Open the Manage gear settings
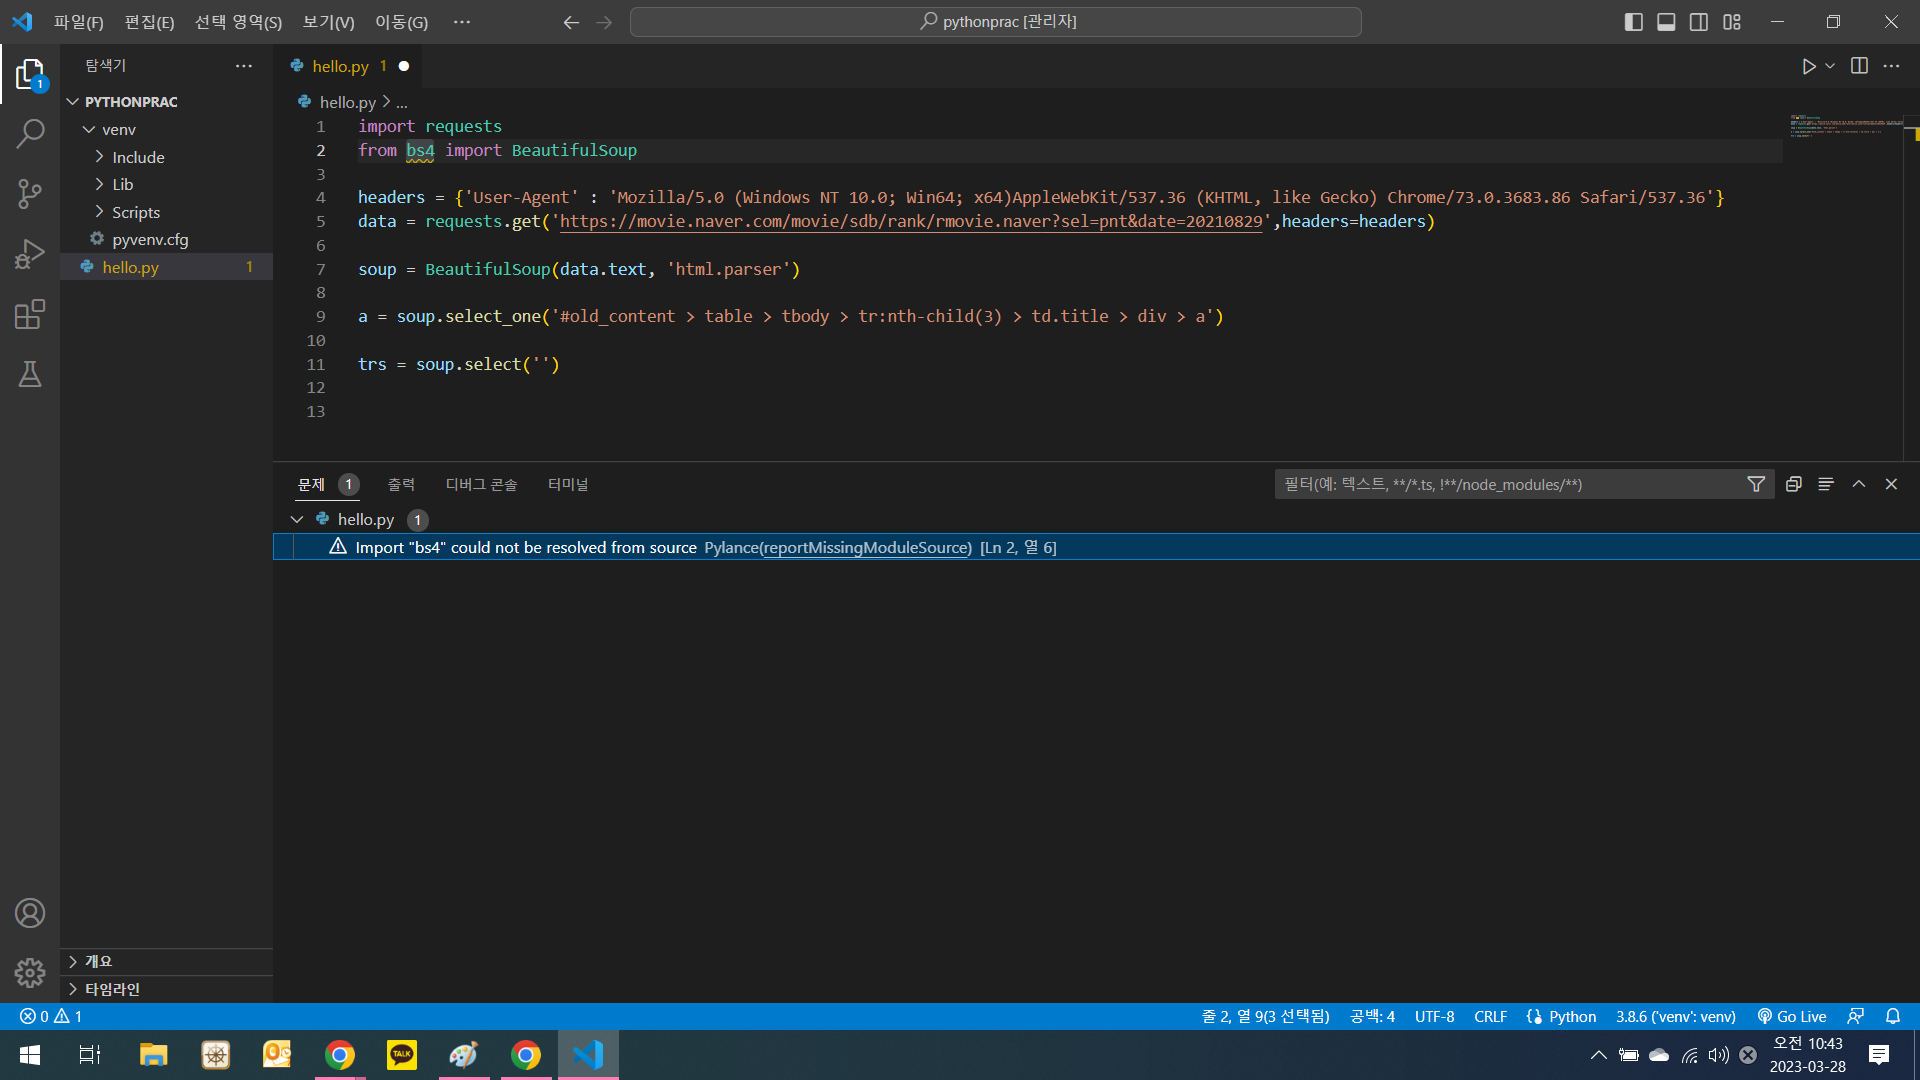The width and height of the screenshot is (1920, 1080). 30,972
